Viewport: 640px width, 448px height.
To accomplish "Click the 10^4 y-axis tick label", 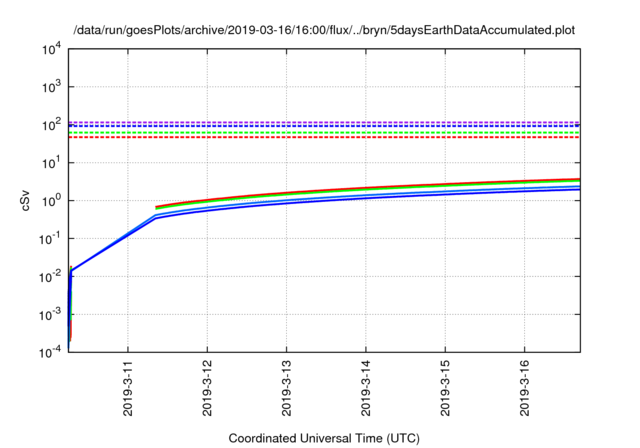I will pos(52,49).
